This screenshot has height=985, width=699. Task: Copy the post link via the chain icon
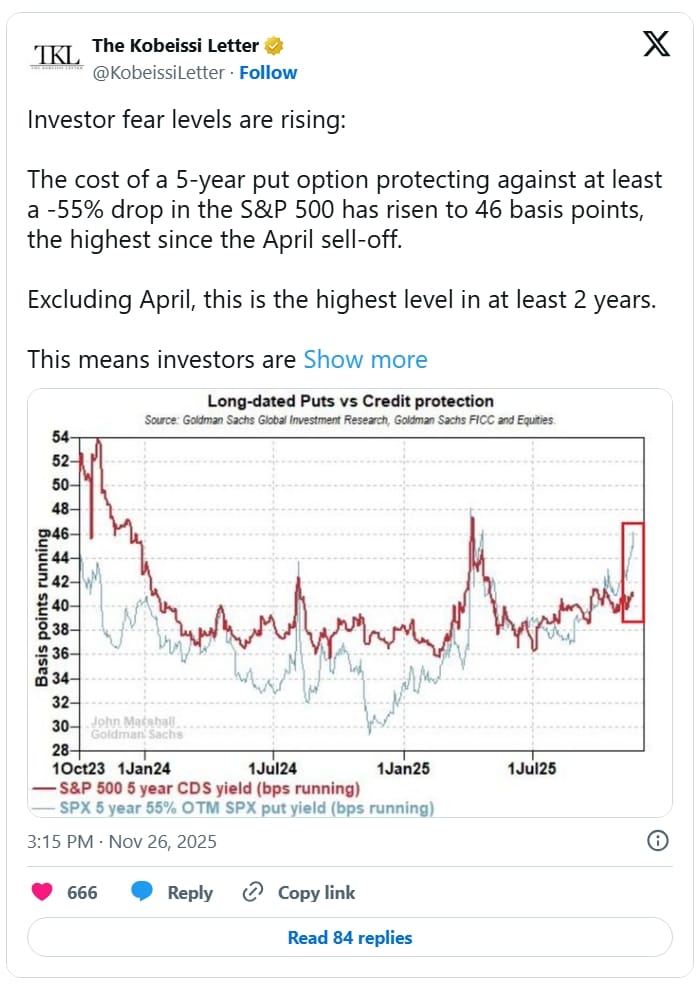[254, 892]
